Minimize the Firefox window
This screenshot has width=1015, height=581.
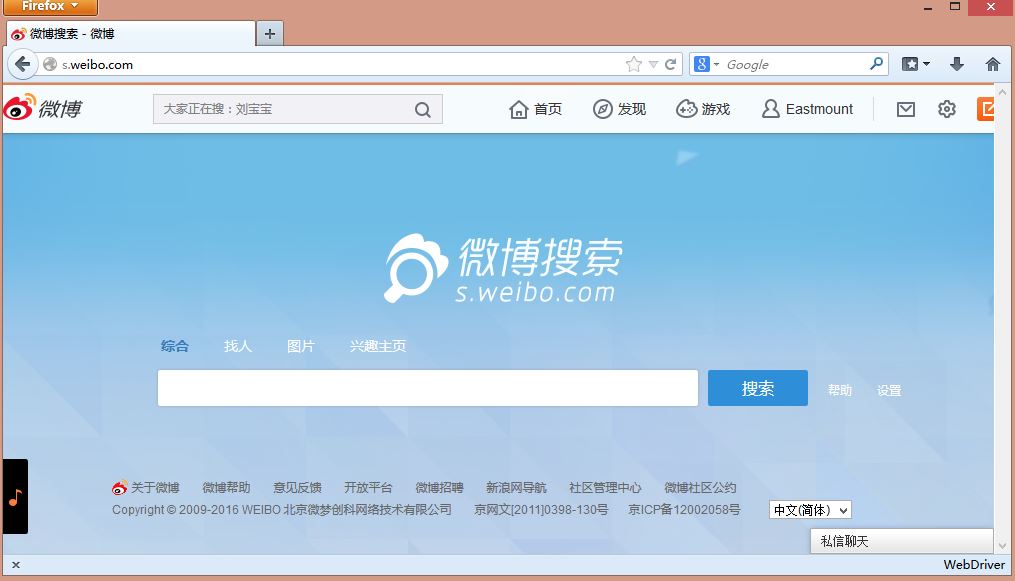coord(928,7)
